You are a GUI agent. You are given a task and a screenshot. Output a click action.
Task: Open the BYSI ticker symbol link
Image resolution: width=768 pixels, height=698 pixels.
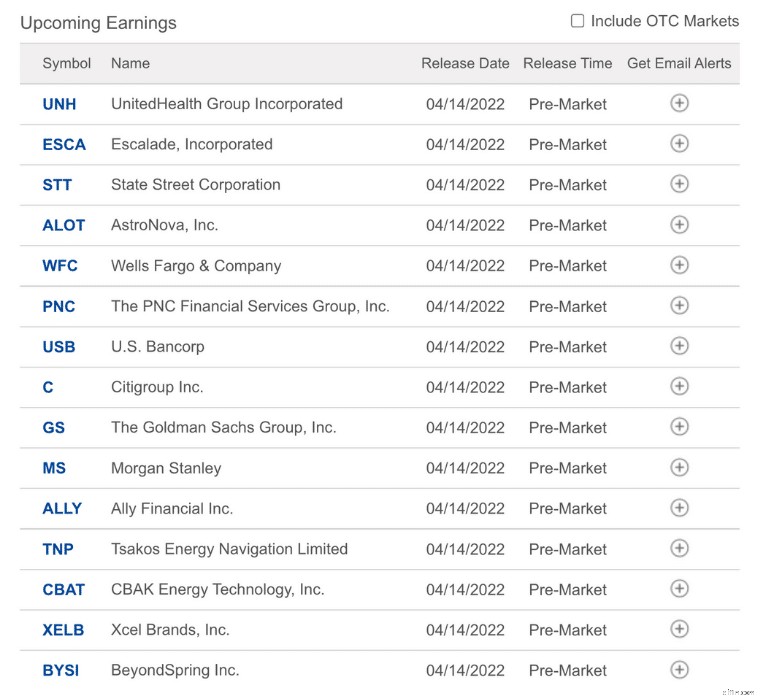tap(61, 671)
